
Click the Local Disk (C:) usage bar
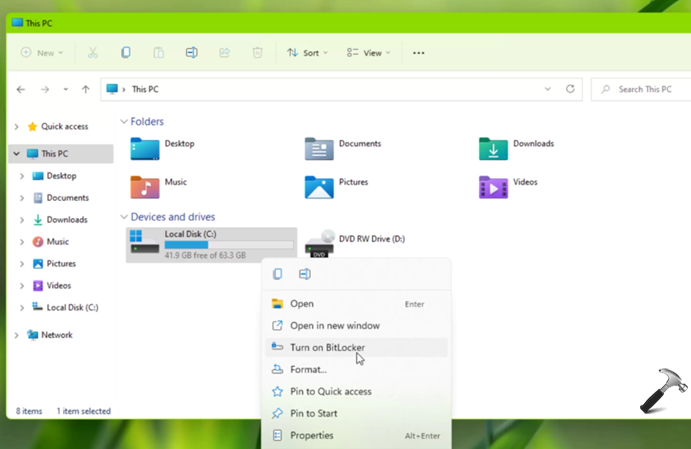[229, 245]
